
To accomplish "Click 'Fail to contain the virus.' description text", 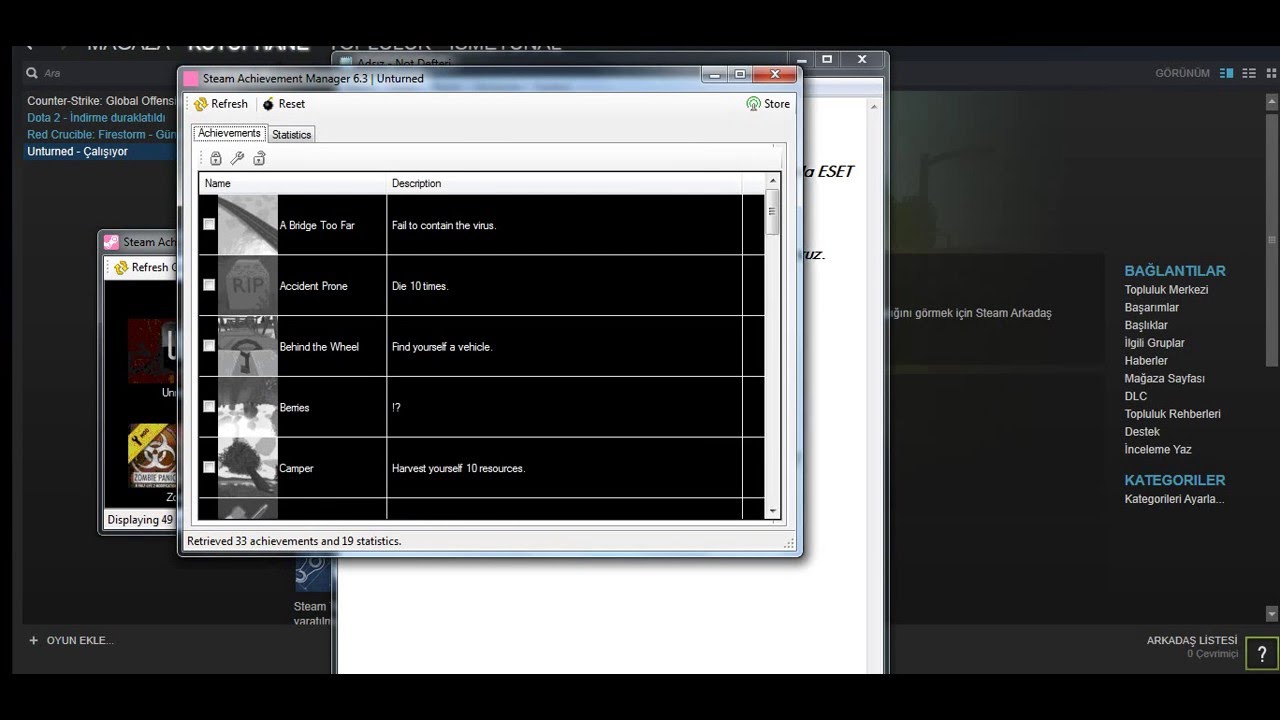I will click(444, 225).
